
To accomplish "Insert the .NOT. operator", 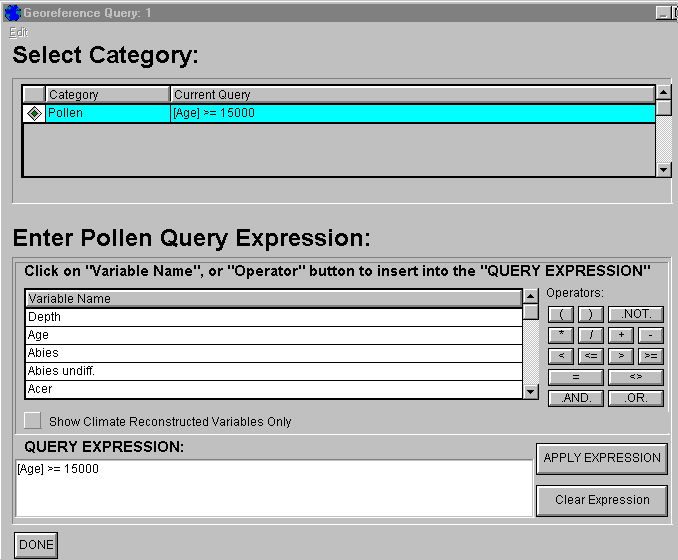I will click(636, 314).
